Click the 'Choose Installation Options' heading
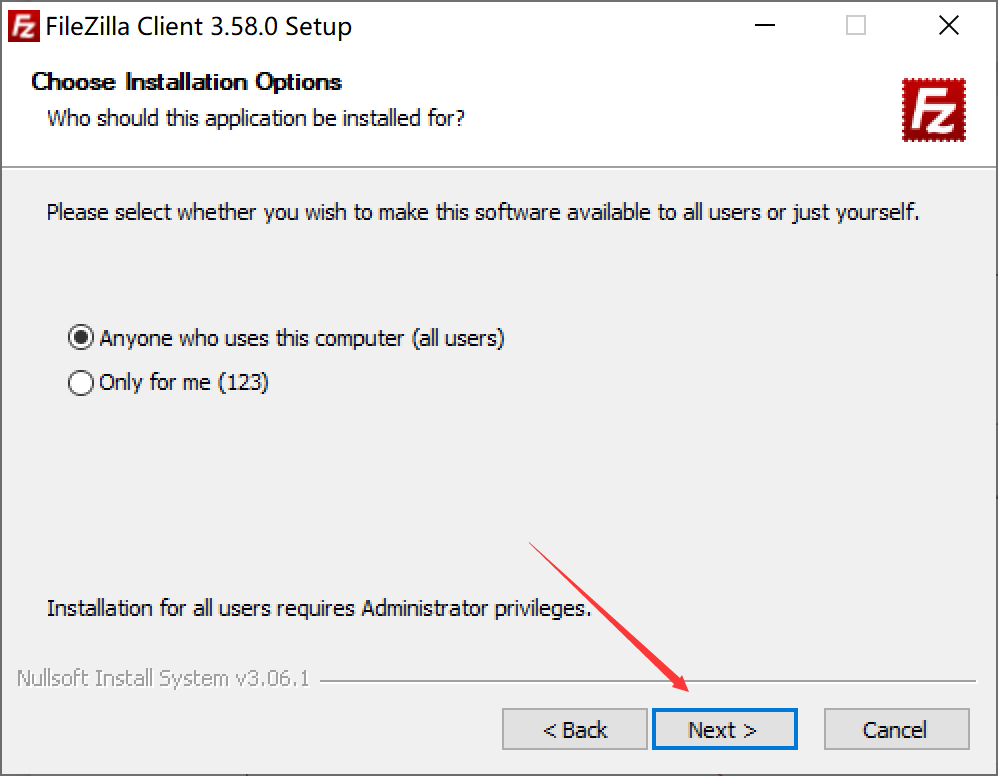The width and height of the screenshot is (998, 776). click(x=186, y=82)
